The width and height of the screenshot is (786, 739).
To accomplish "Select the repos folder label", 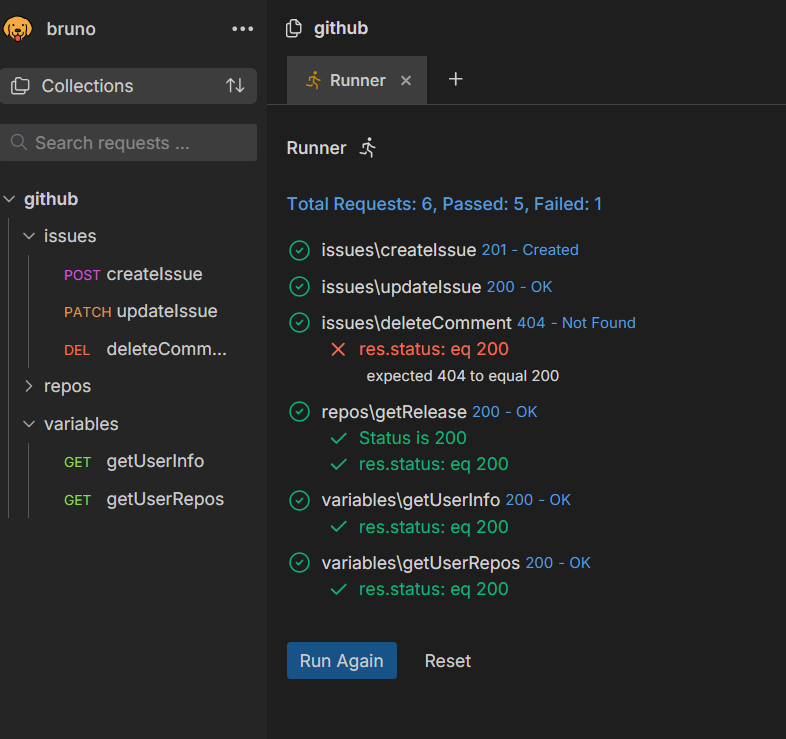I will (68, 387).
